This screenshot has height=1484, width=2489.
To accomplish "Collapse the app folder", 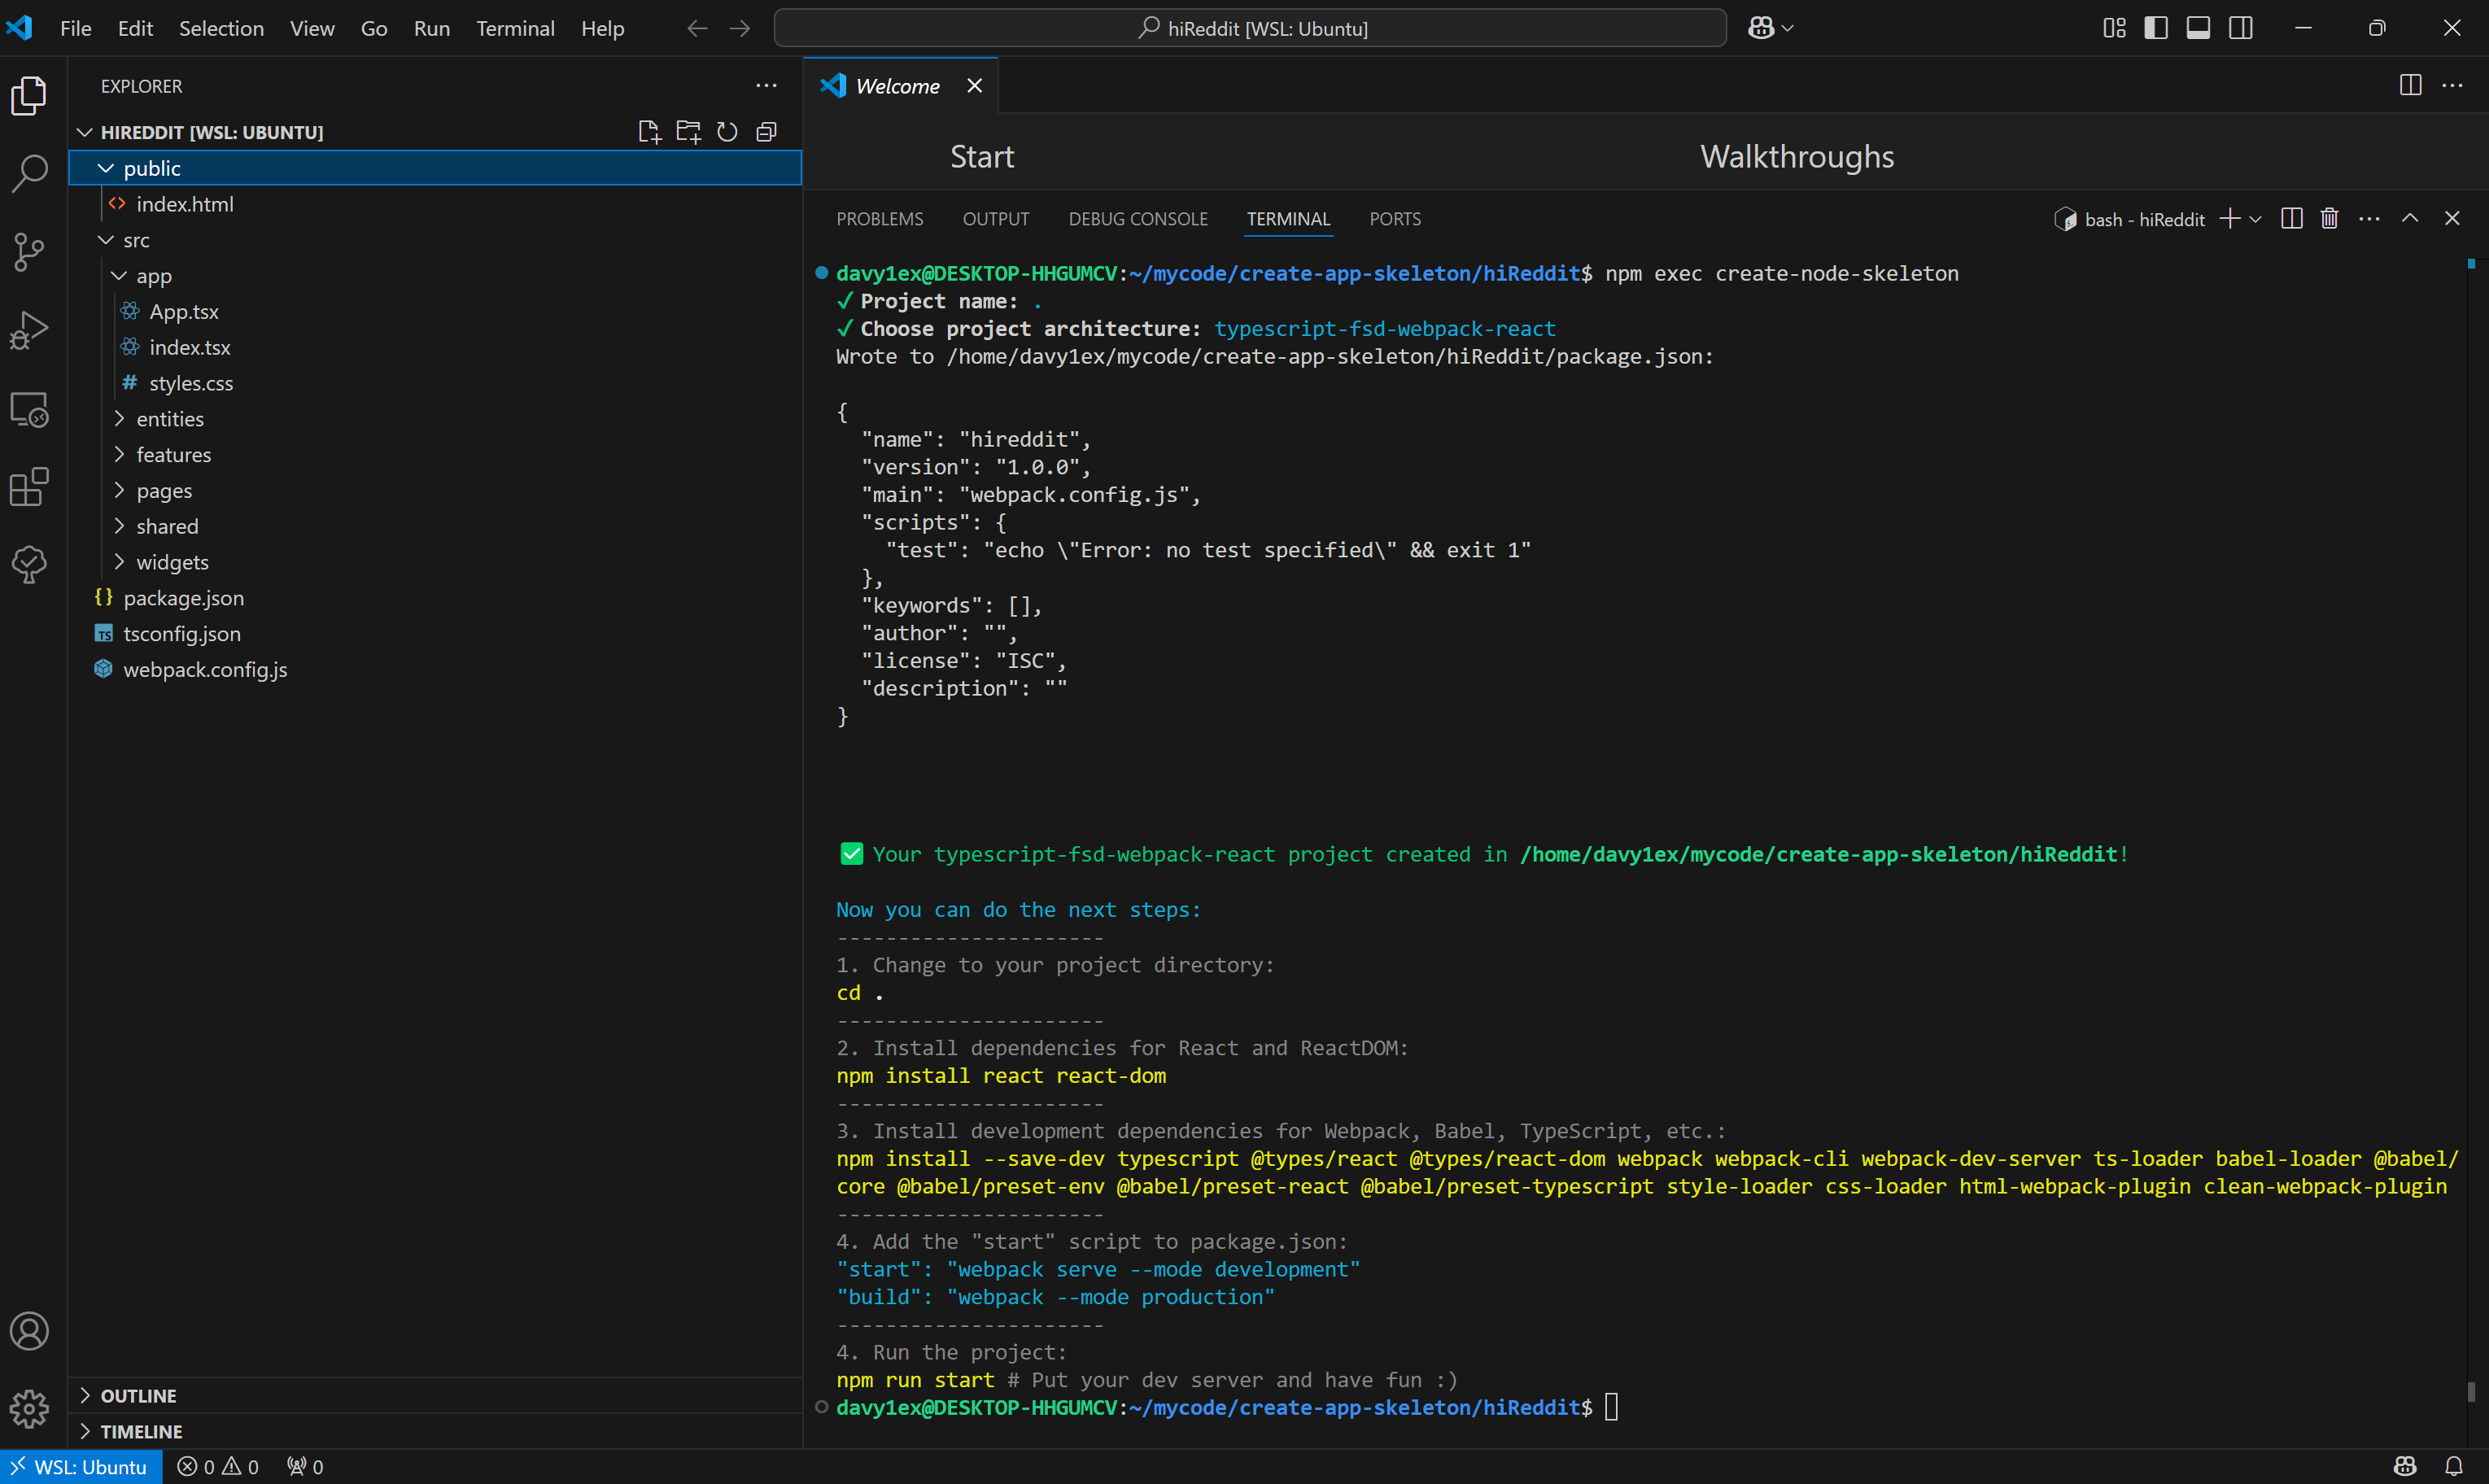I will (119, 276).
